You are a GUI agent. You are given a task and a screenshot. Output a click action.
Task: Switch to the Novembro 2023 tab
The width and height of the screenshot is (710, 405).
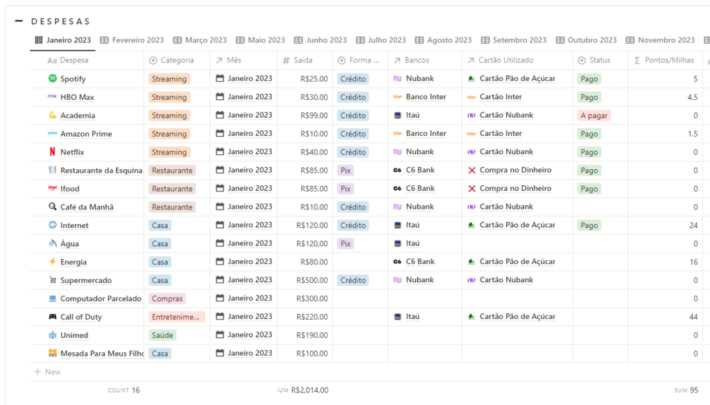click(x=660, y=40)
